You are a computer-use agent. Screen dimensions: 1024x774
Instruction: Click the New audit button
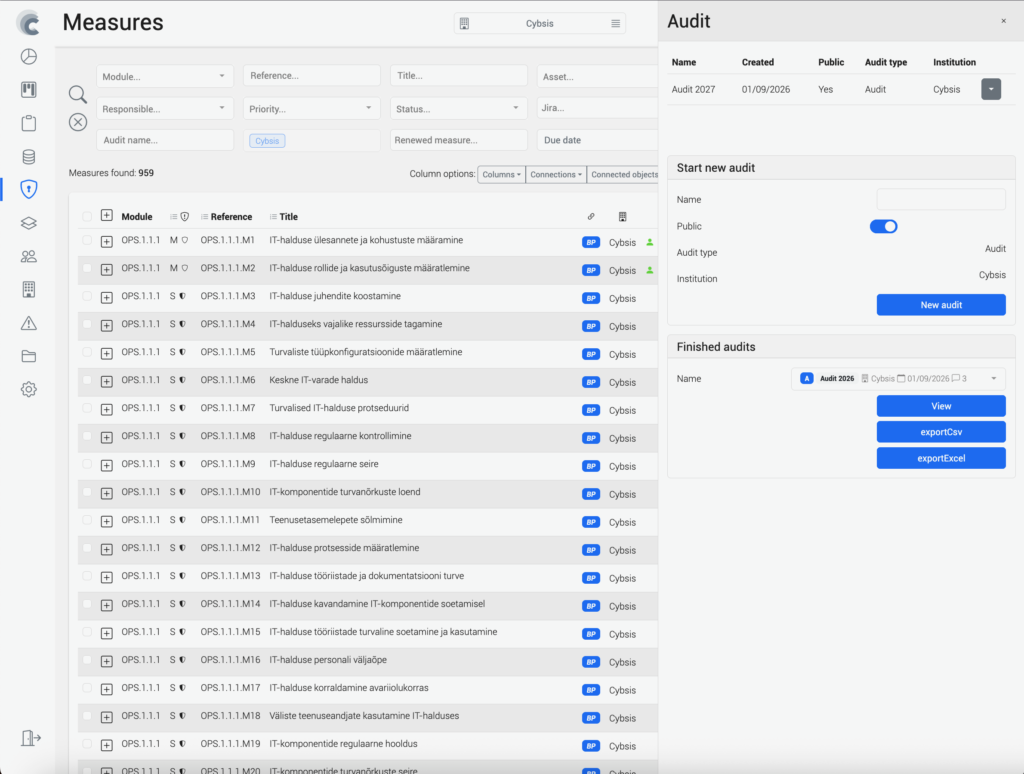pyautogui.click(x=940, y=305)
